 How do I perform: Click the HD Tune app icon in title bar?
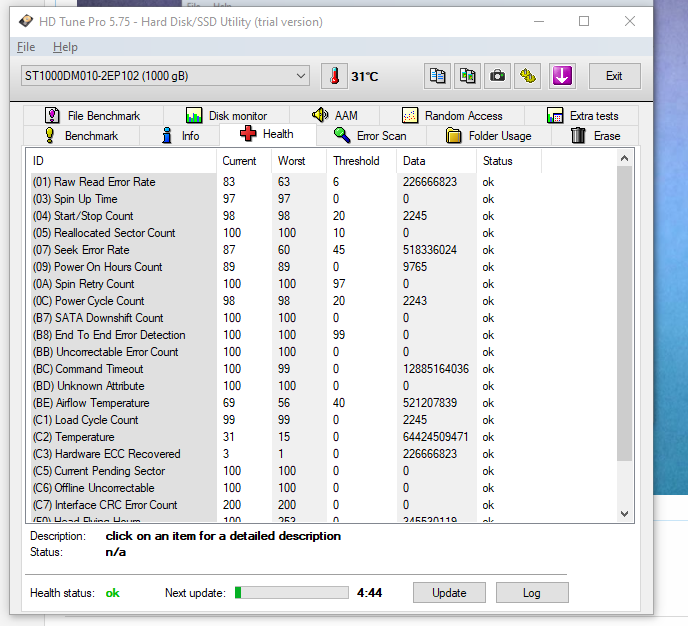tap(25, 21)
